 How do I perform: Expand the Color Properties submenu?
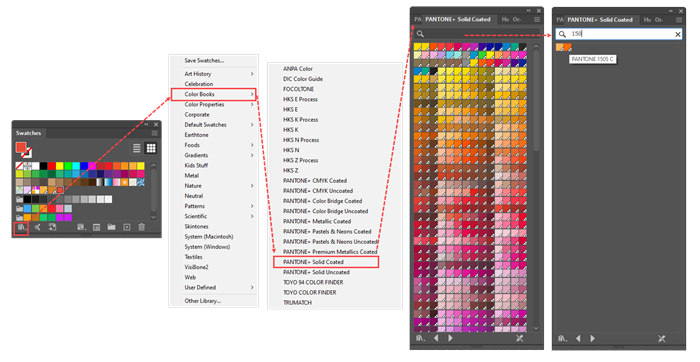(x=213, y=104)
